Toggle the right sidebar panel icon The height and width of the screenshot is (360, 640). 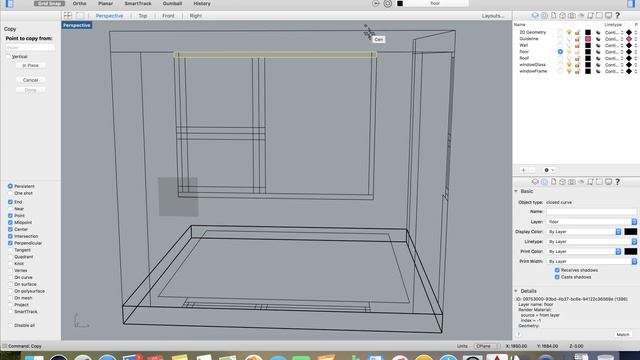(x=631, y=4)
